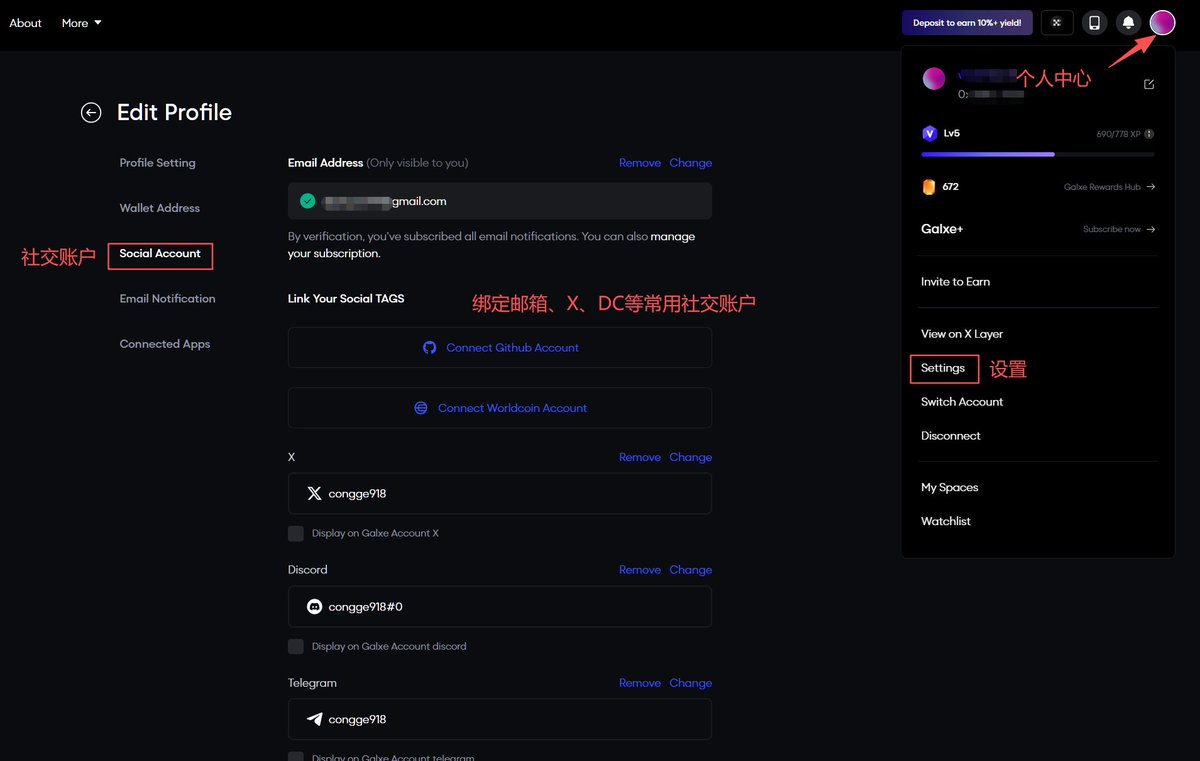Open Galxe Rewards Hub link
This screenshot has height=761, width=1200.
point(1109,187)
